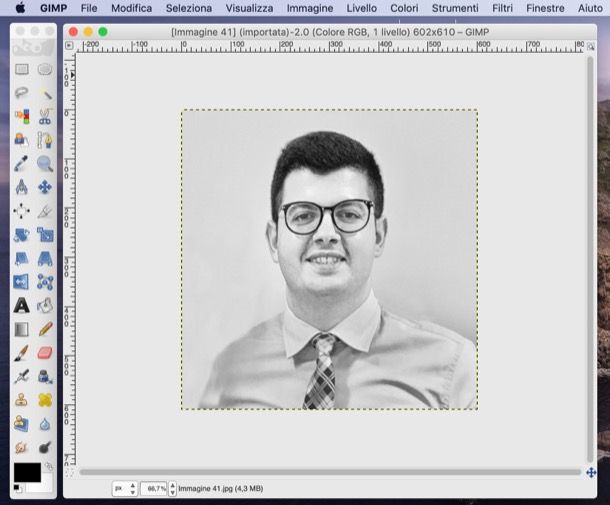Select the Perspective Clone tool
Viewport: 610px width, 505px height.
[x=22, y=424]
